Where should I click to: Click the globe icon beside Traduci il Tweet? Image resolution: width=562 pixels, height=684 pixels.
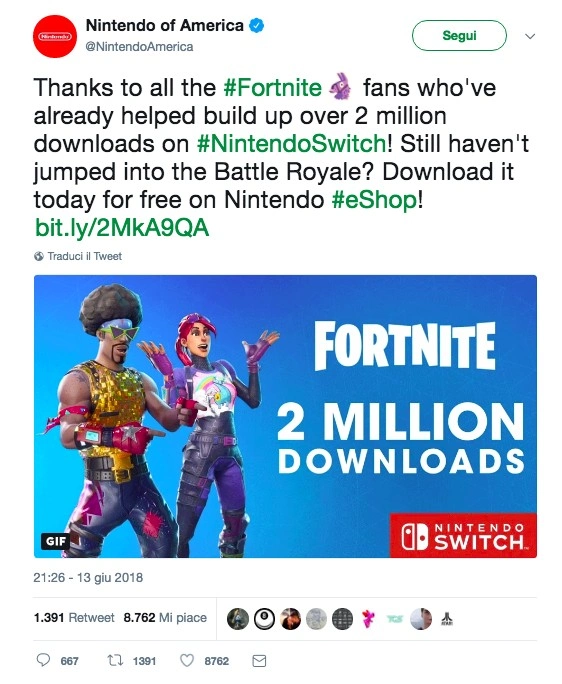39,256
